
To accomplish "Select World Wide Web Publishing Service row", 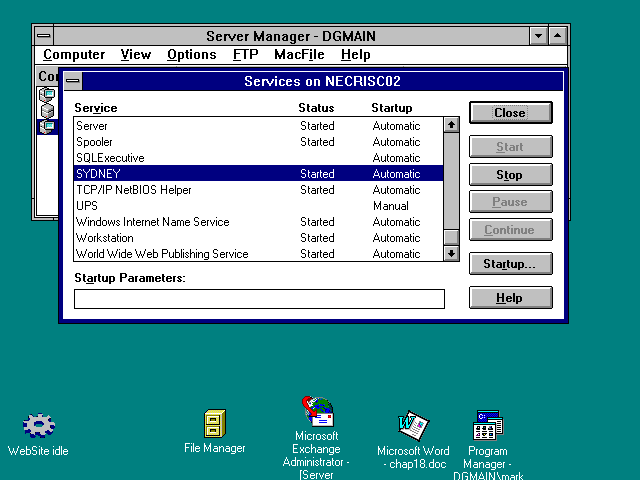I will [258, 253].
